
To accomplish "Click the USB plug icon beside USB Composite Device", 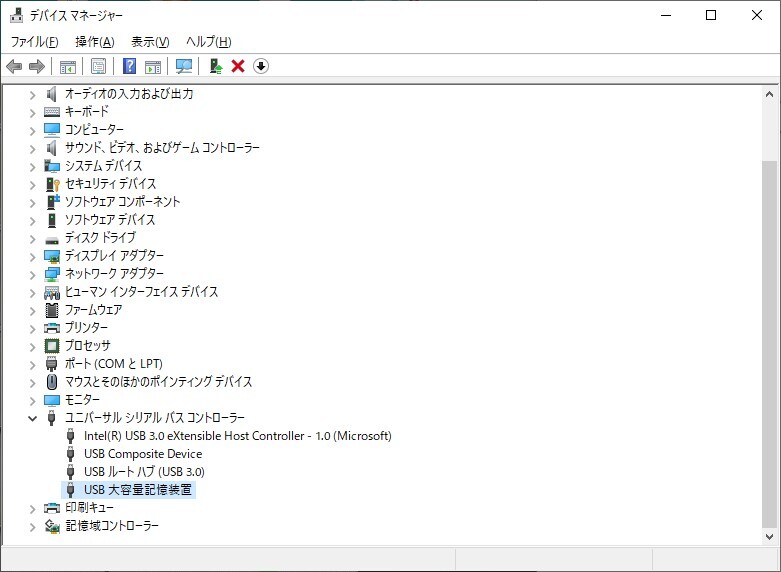I will click(x=70, y=454).
